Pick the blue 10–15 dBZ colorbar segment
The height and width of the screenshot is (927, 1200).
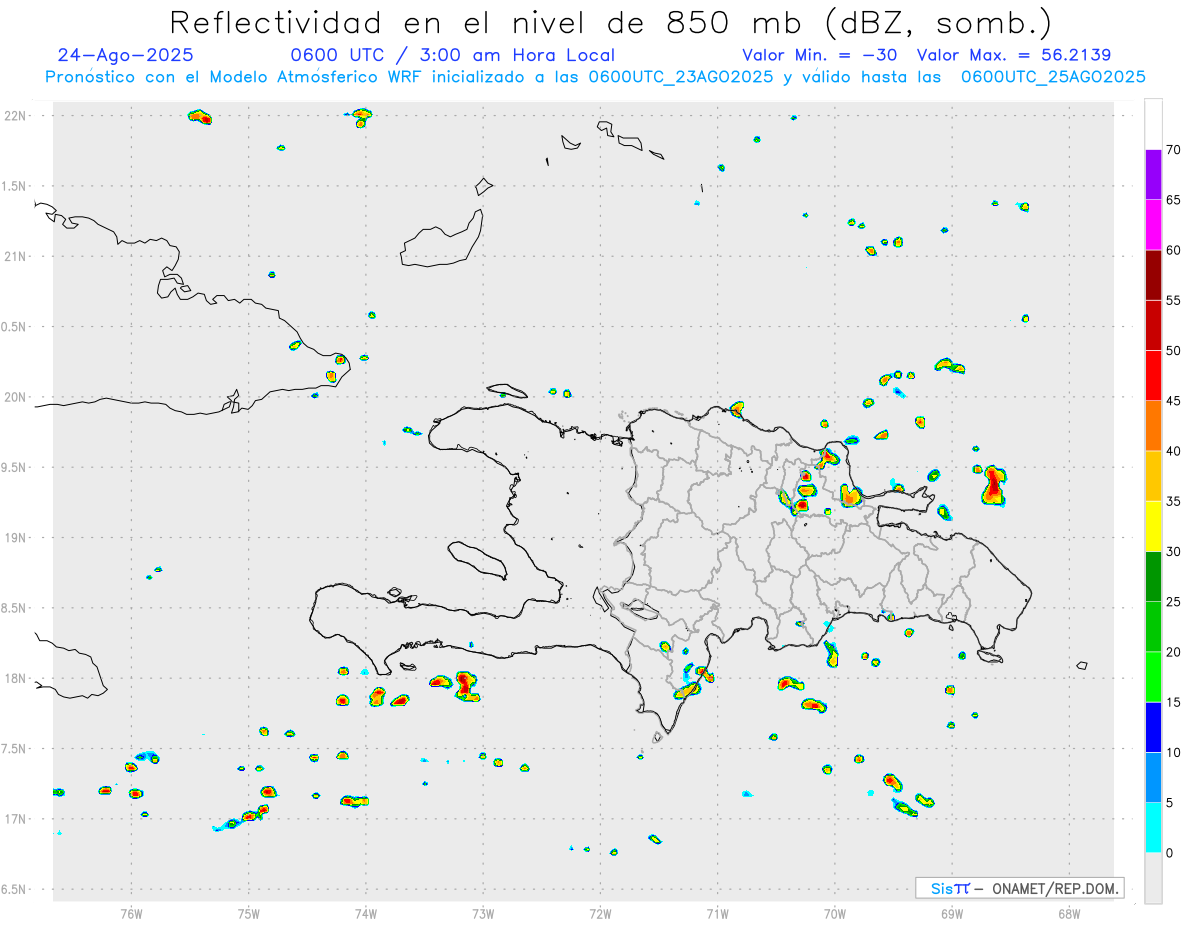click(x=1153, y=727)
